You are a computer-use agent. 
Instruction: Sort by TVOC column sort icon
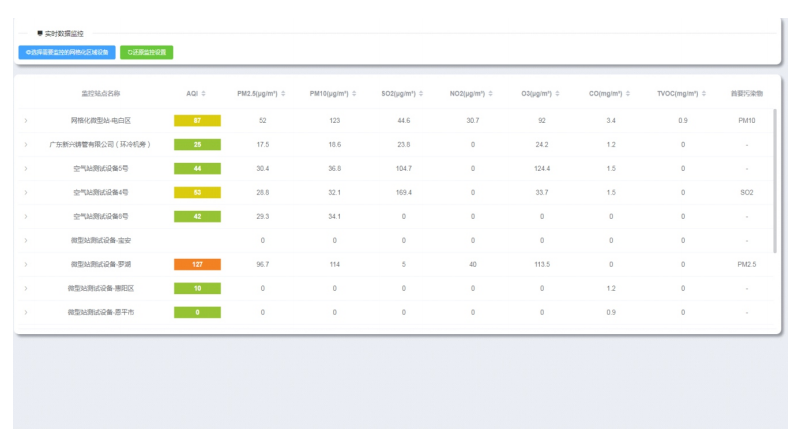pos(704,94)
